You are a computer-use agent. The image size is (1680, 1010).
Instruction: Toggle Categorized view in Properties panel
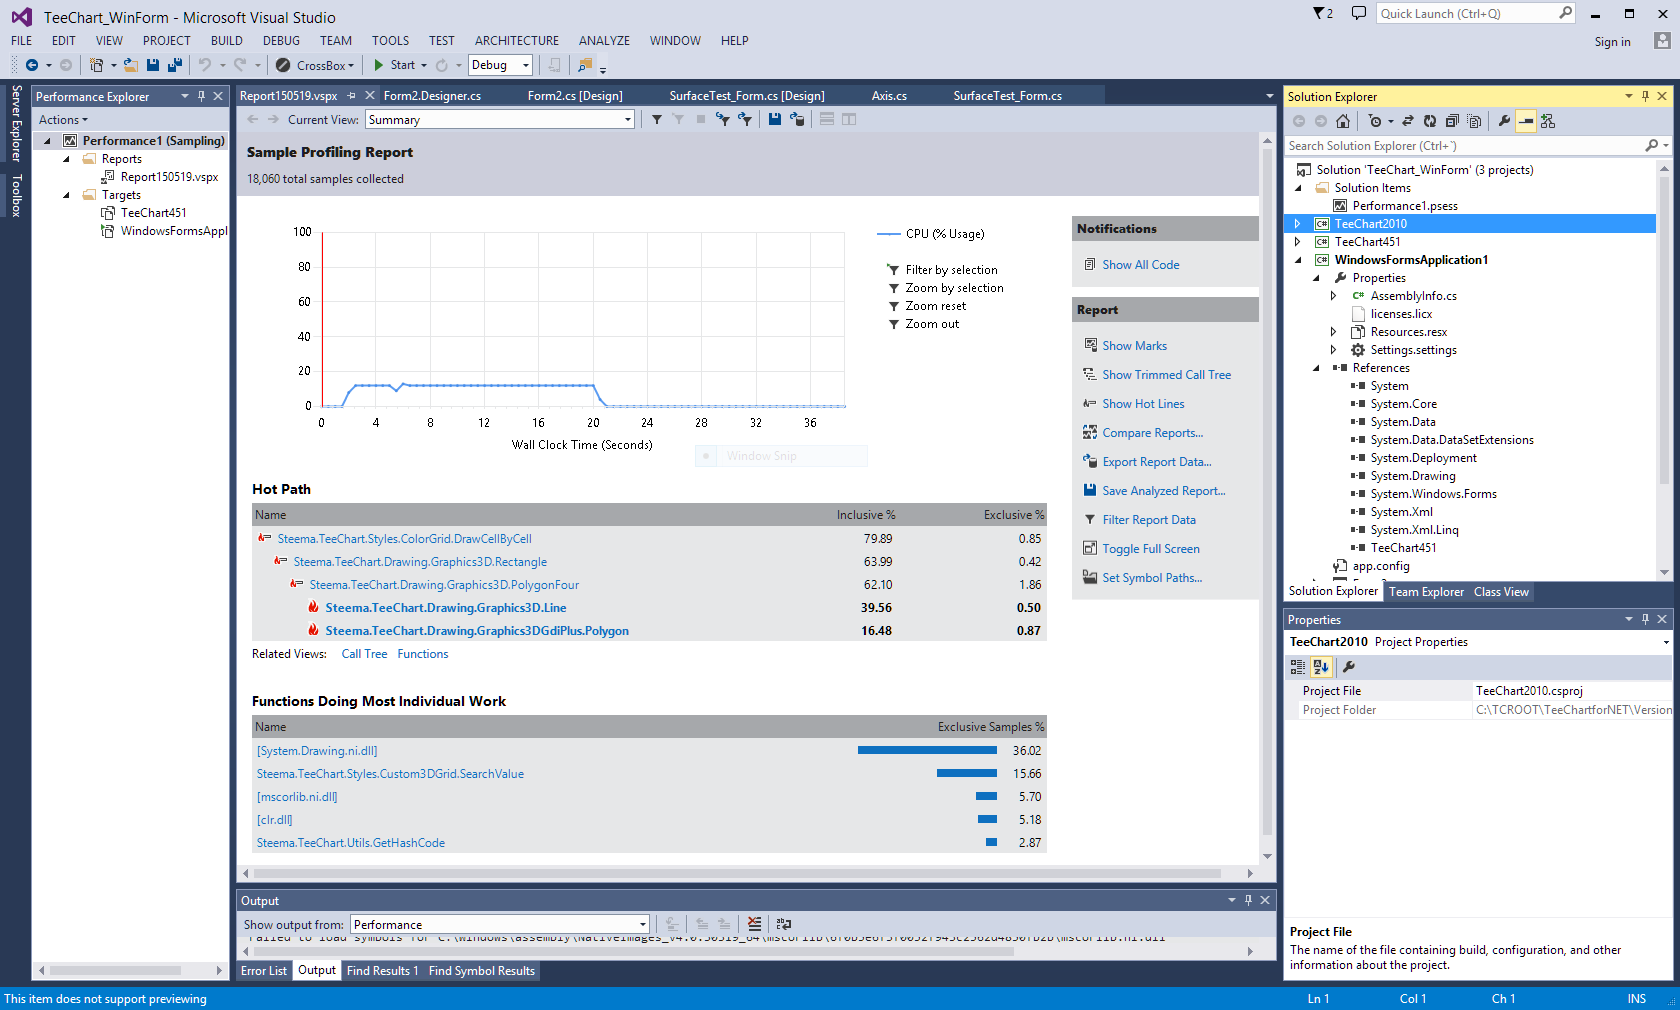pyautogui.click(x=1298, y=667)
